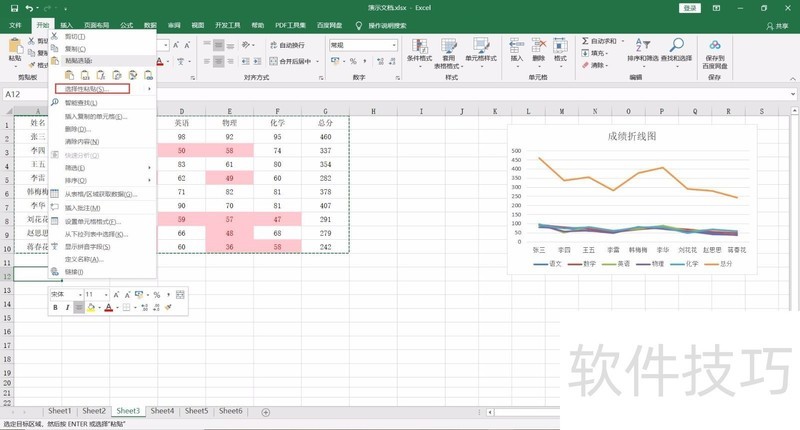Click the Format as Table (套用表格格式) icon

point(448,46)
